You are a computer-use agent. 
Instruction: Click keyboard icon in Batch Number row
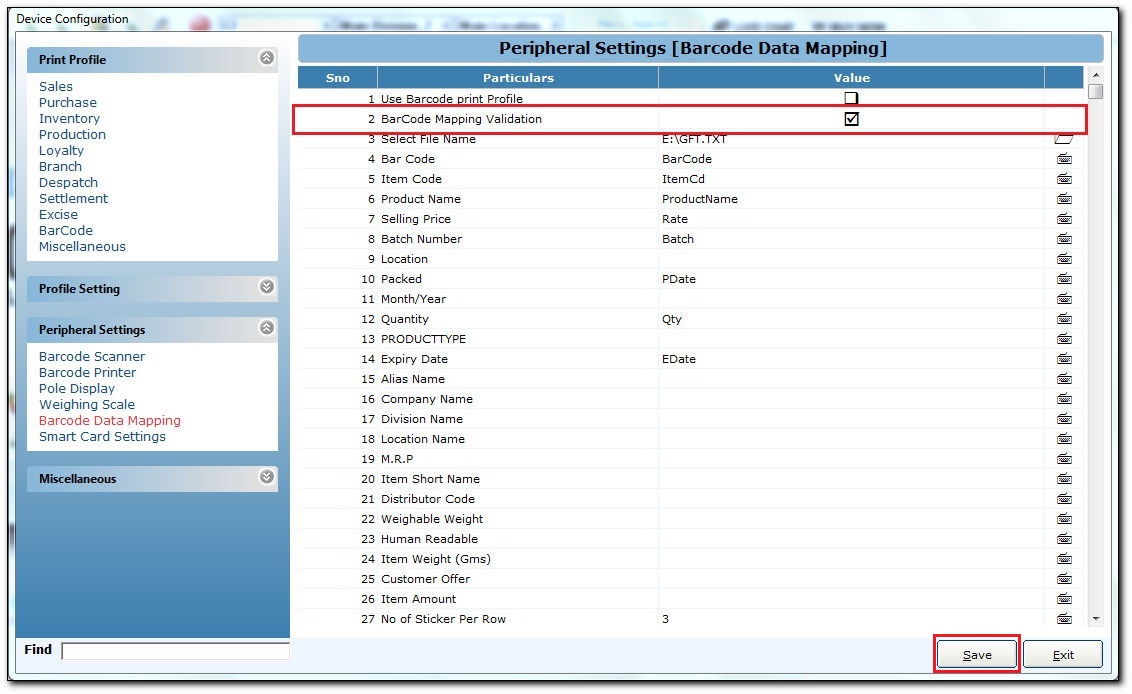[x=1064, y=239]
